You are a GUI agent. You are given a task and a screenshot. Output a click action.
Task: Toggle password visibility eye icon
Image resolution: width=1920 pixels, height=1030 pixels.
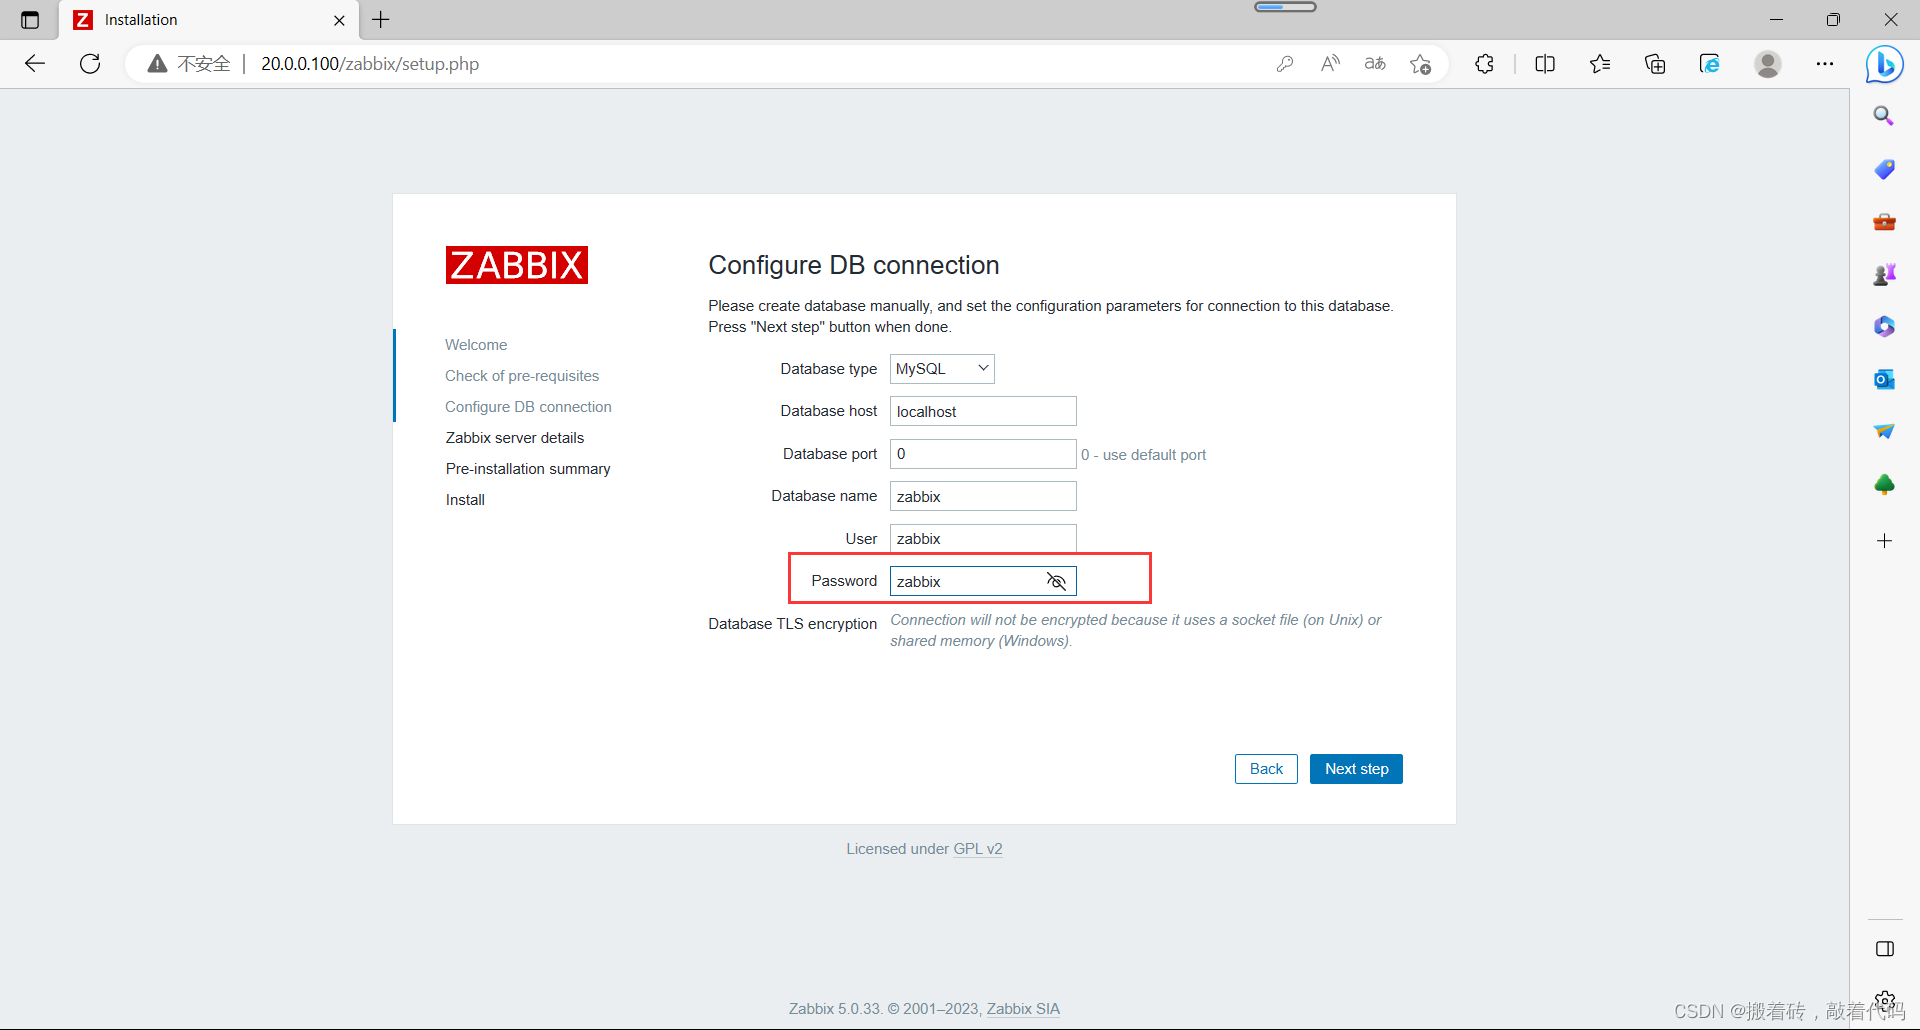point(1056,581)
